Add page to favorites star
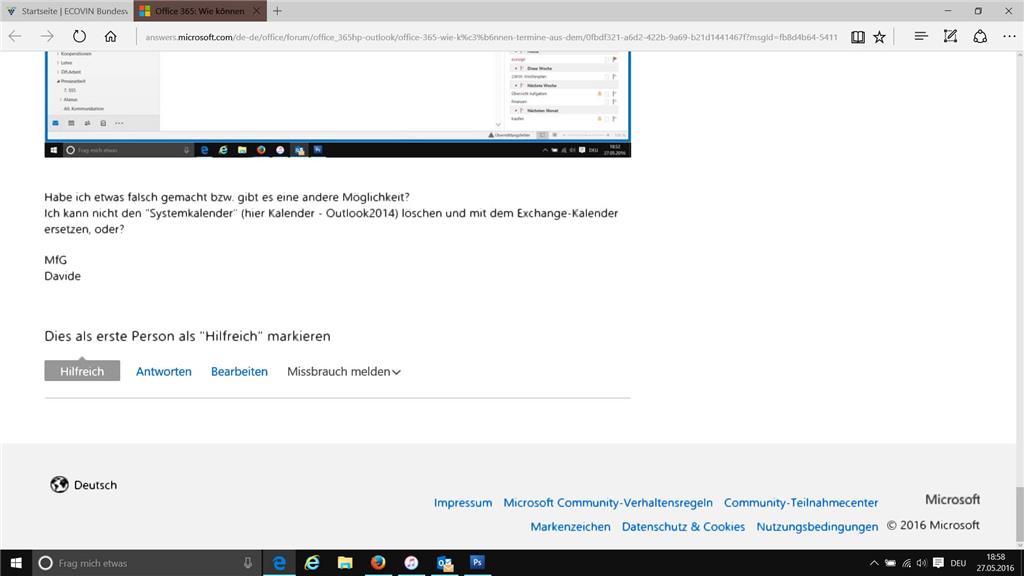Image resolution: width=1024 pixels, height=576 pixels. click(x=880, y=37)
